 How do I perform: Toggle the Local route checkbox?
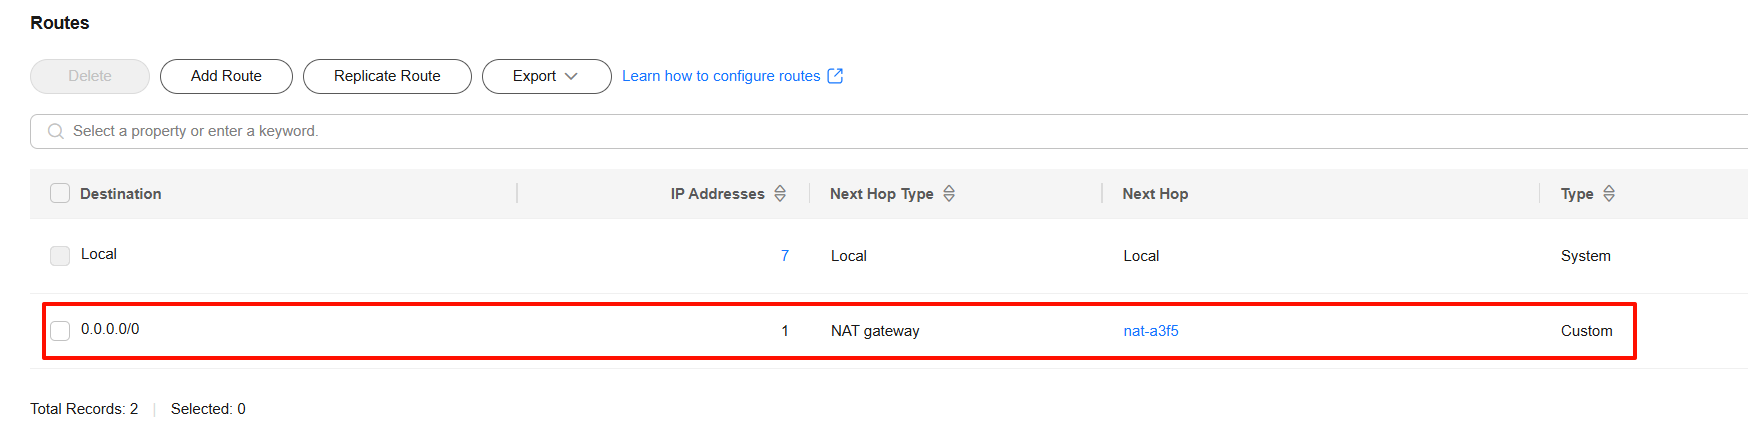[60, 256]
